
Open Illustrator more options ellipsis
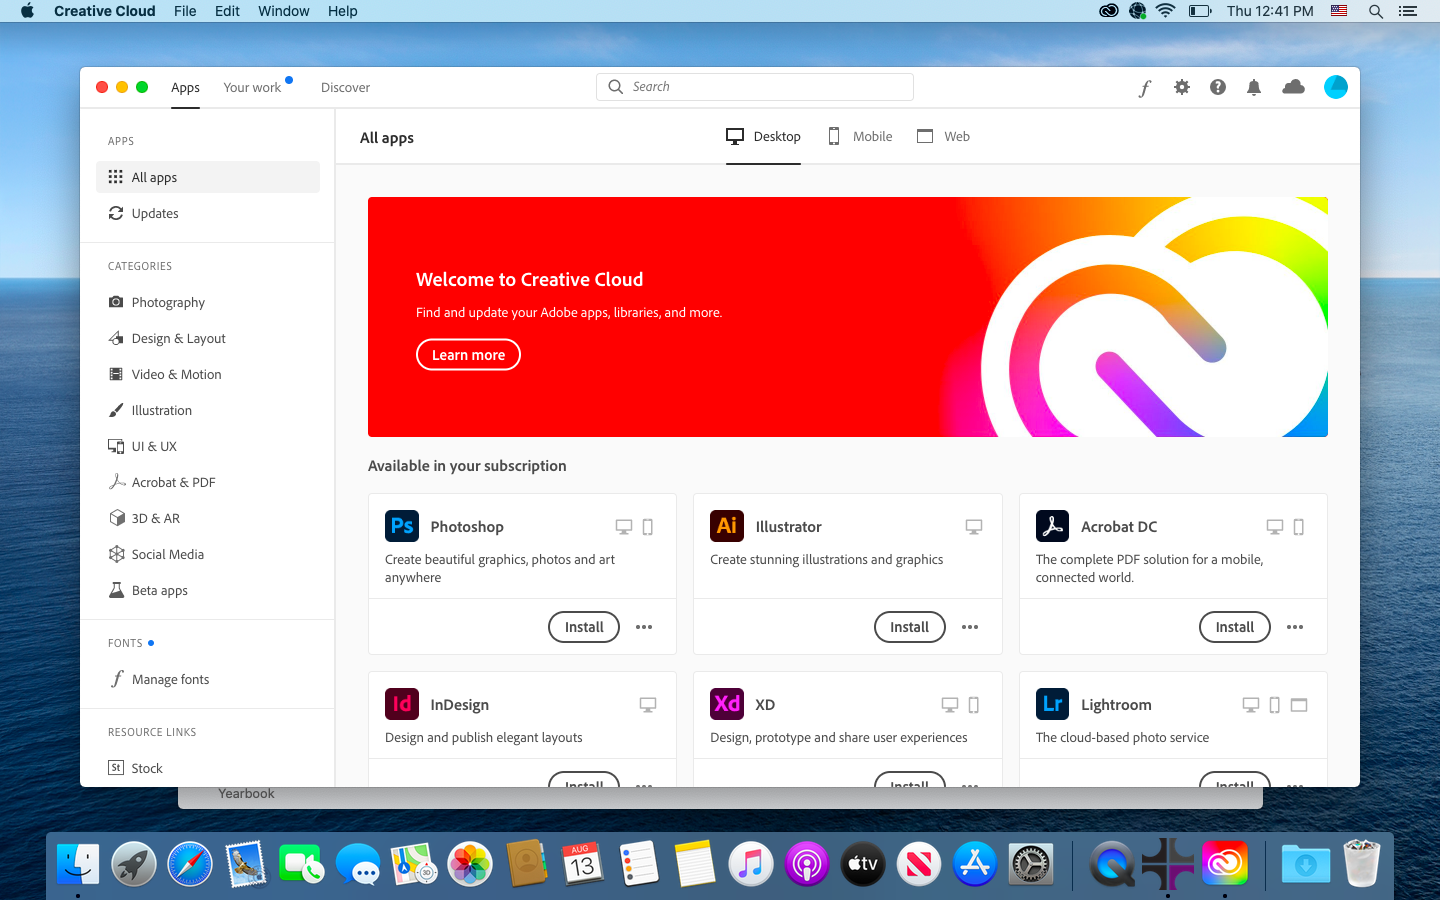tap(970, 627)
